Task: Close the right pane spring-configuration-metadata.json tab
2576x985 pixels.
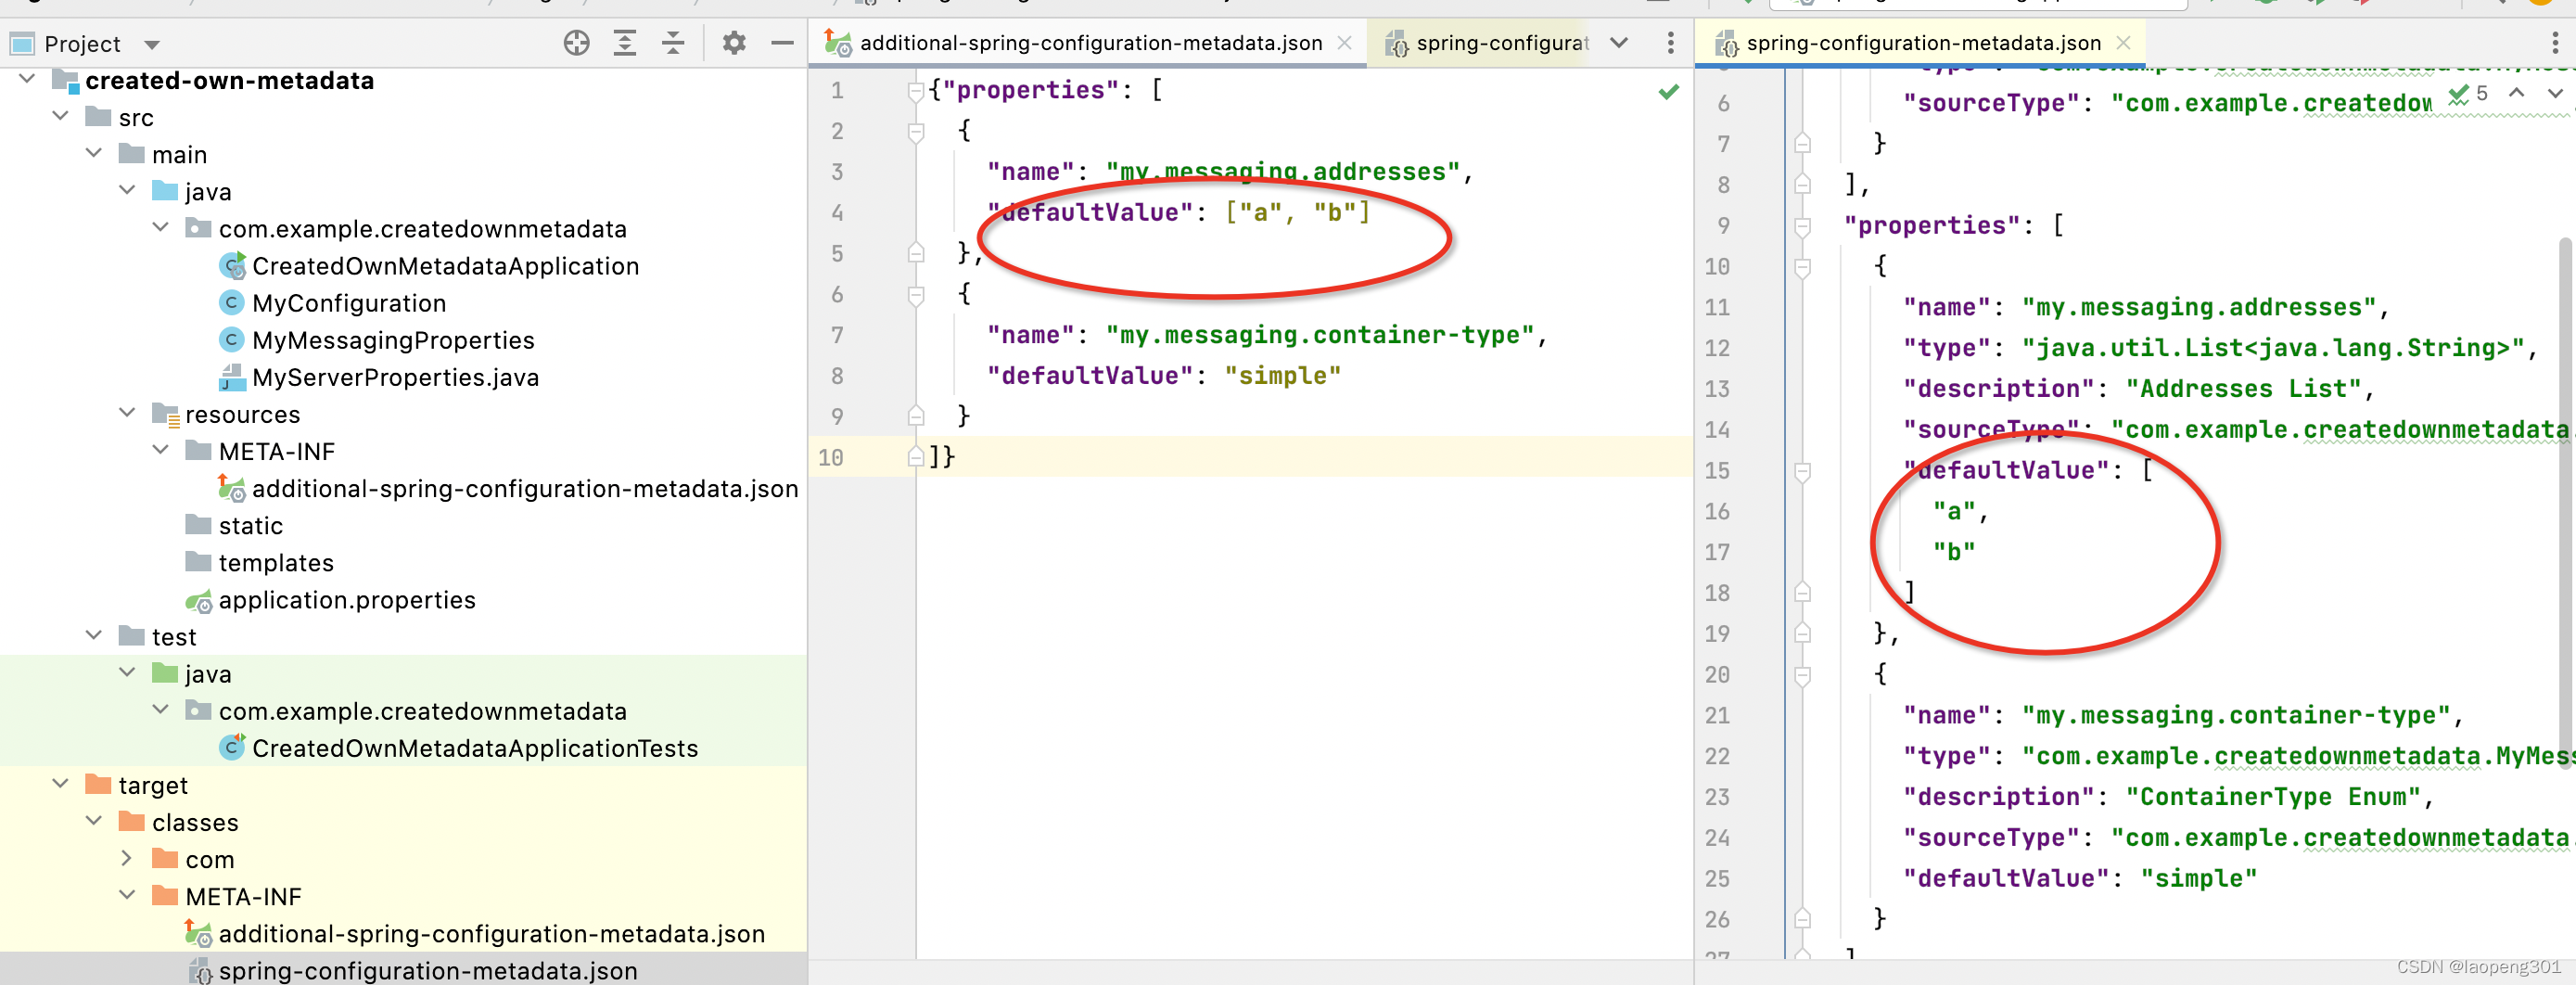Action: [x=2123, y=43]
